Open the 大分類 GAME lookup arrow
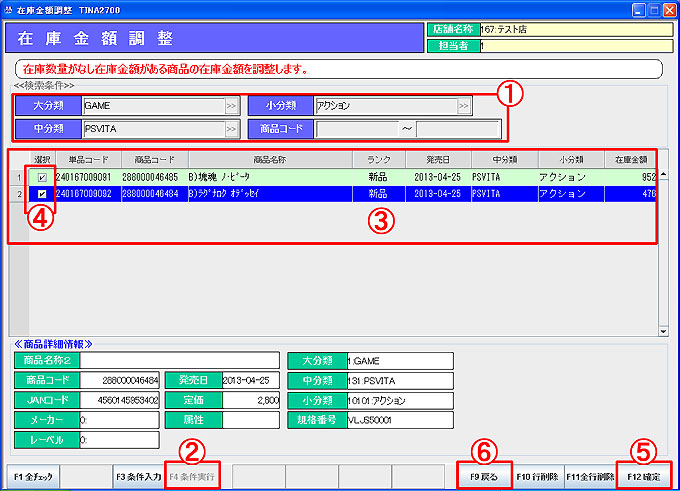Viewport: 680px width, 491px height. click(x=231, y=104)
